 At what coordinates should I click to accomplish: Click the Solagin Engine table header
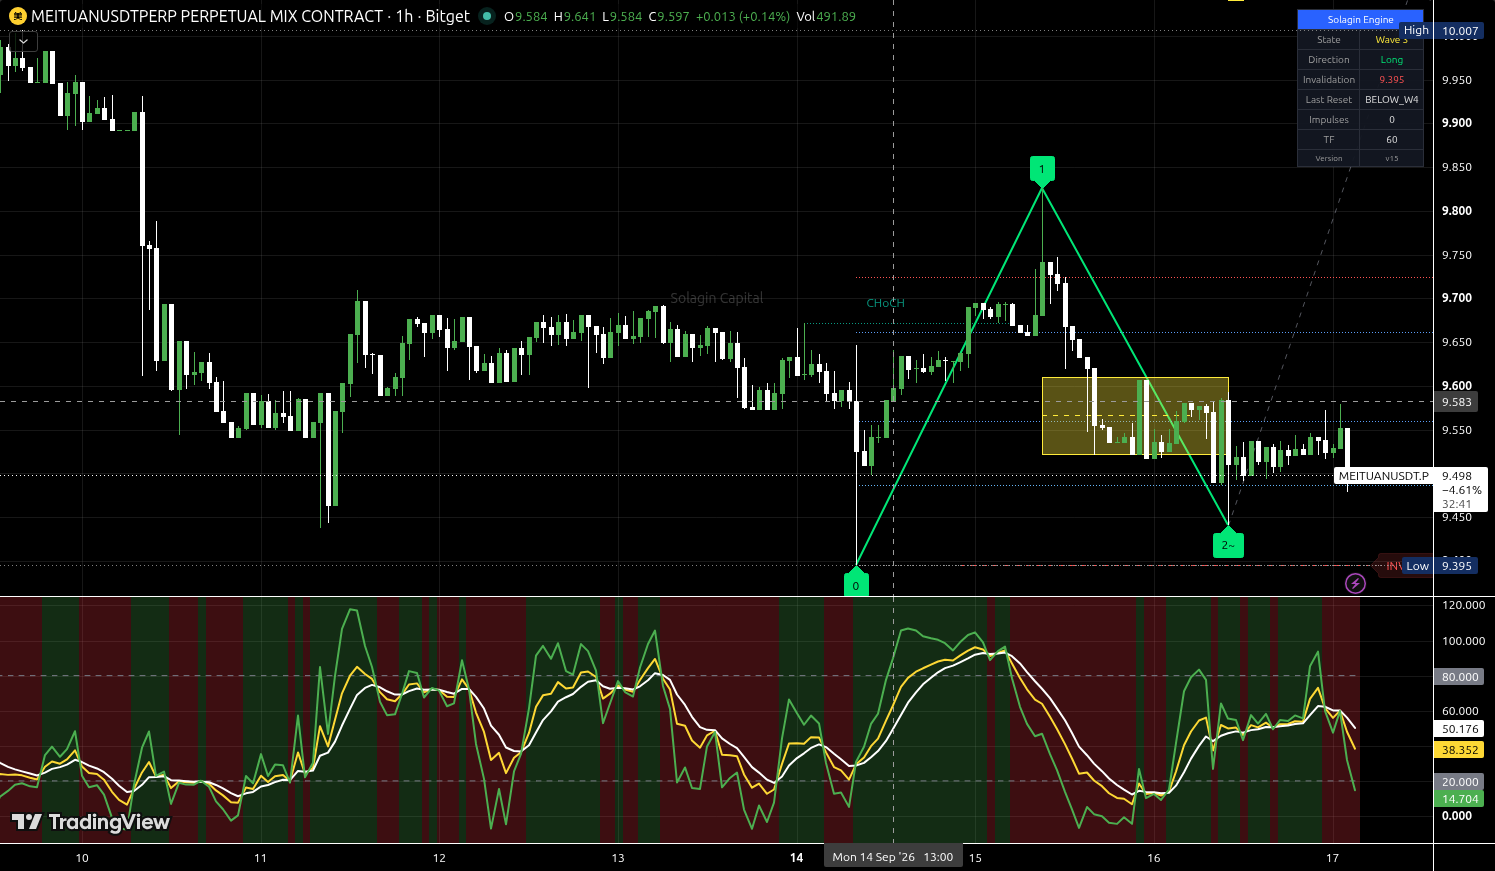(x=1360, y=19)
